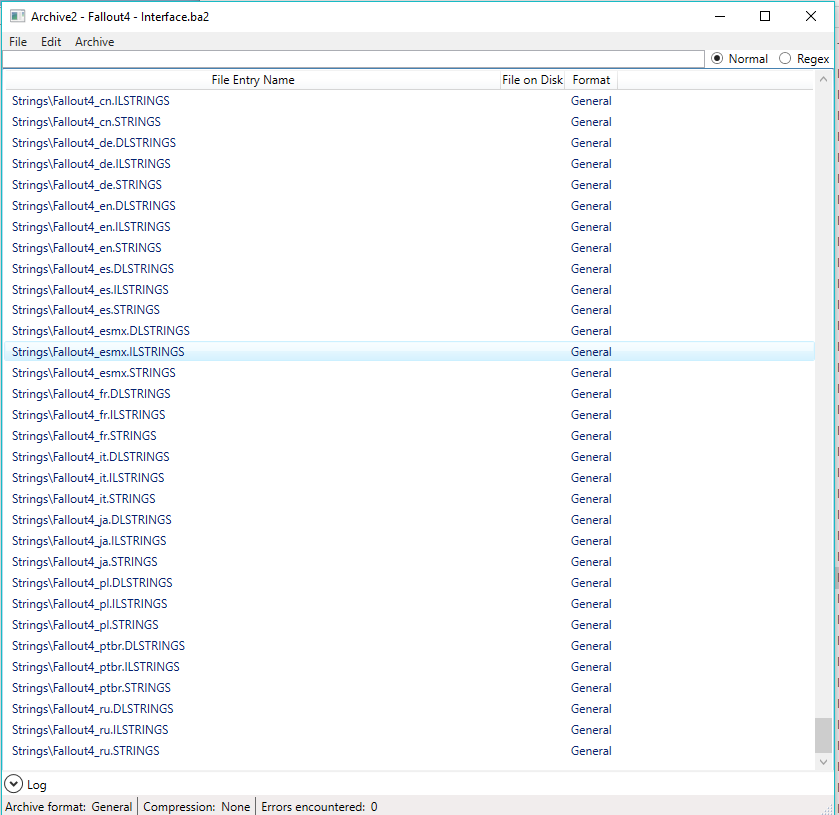This screenshot has width=839, height=815.
Task: Select the Regex search mode radio button
Action: [784, 58]
